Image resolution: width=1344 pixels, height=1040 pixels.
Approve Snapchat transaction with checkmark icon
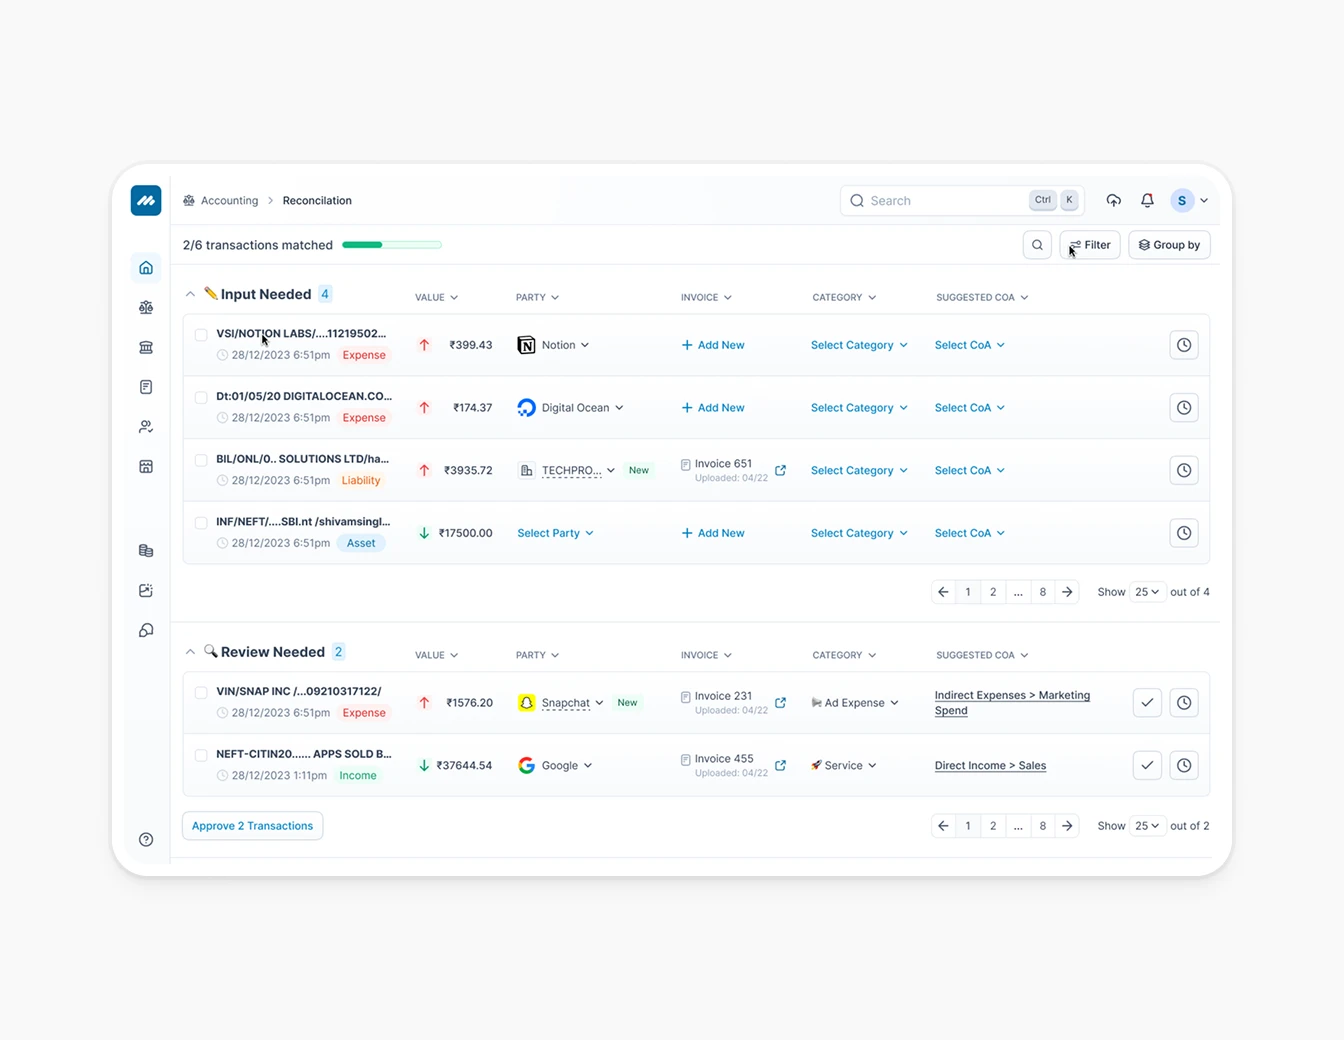(x=1147, y=703)
